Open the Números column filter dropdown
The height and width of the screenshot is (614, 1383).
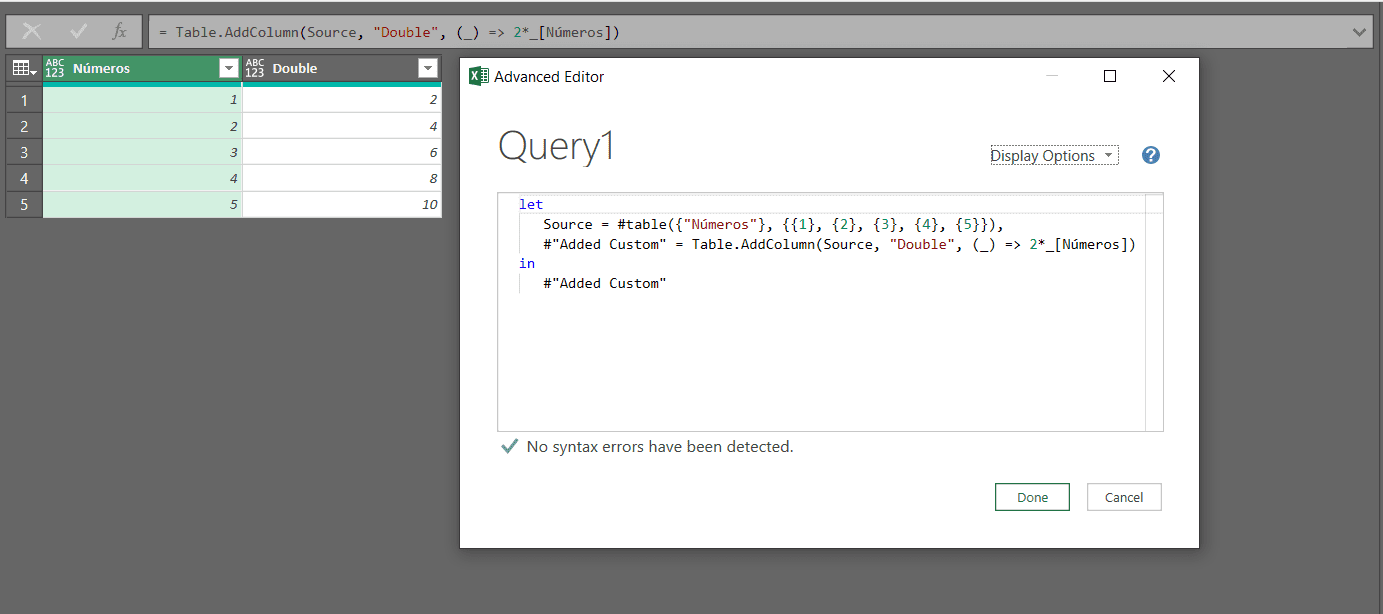pos(228,68)
